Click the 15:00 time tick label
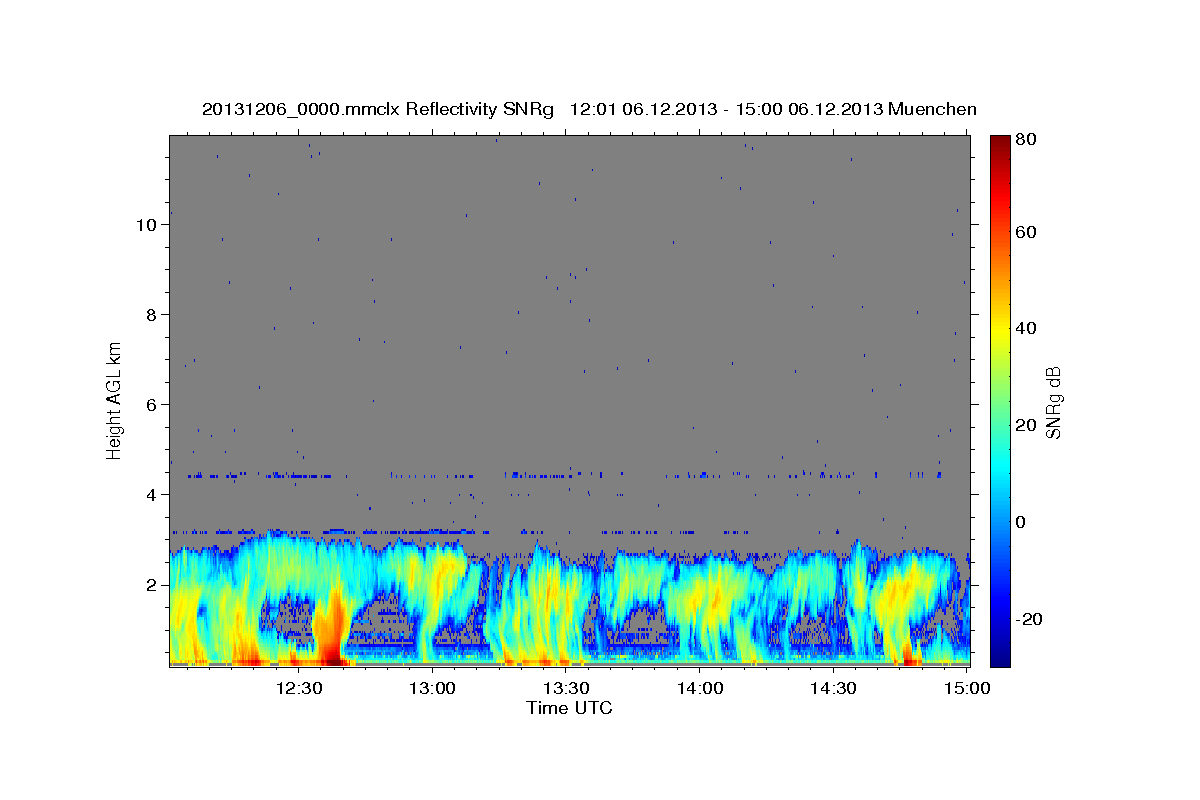Image resolution: width=1200 pixels, height=800 pixels. (967, 688)
